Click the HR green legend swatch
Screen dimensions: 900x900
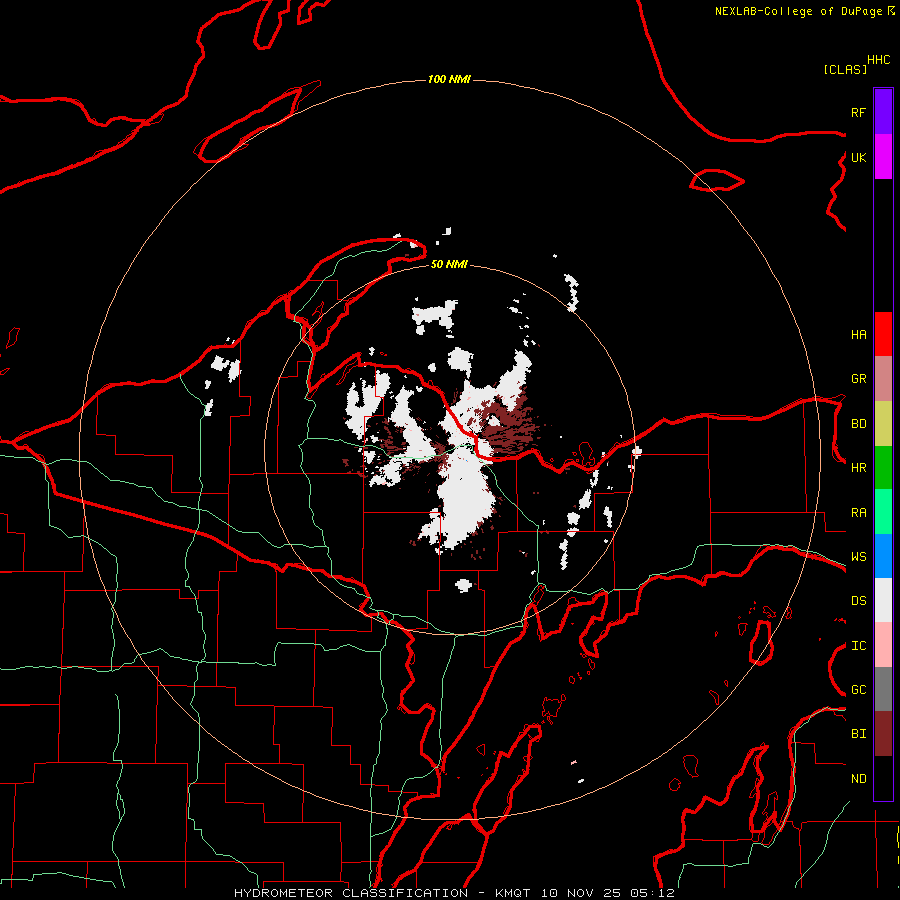tap(883, 468)
